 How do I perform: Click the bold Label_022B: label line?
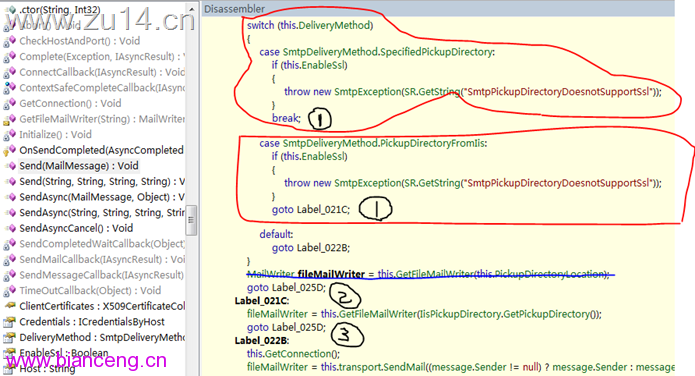(262, 341)
